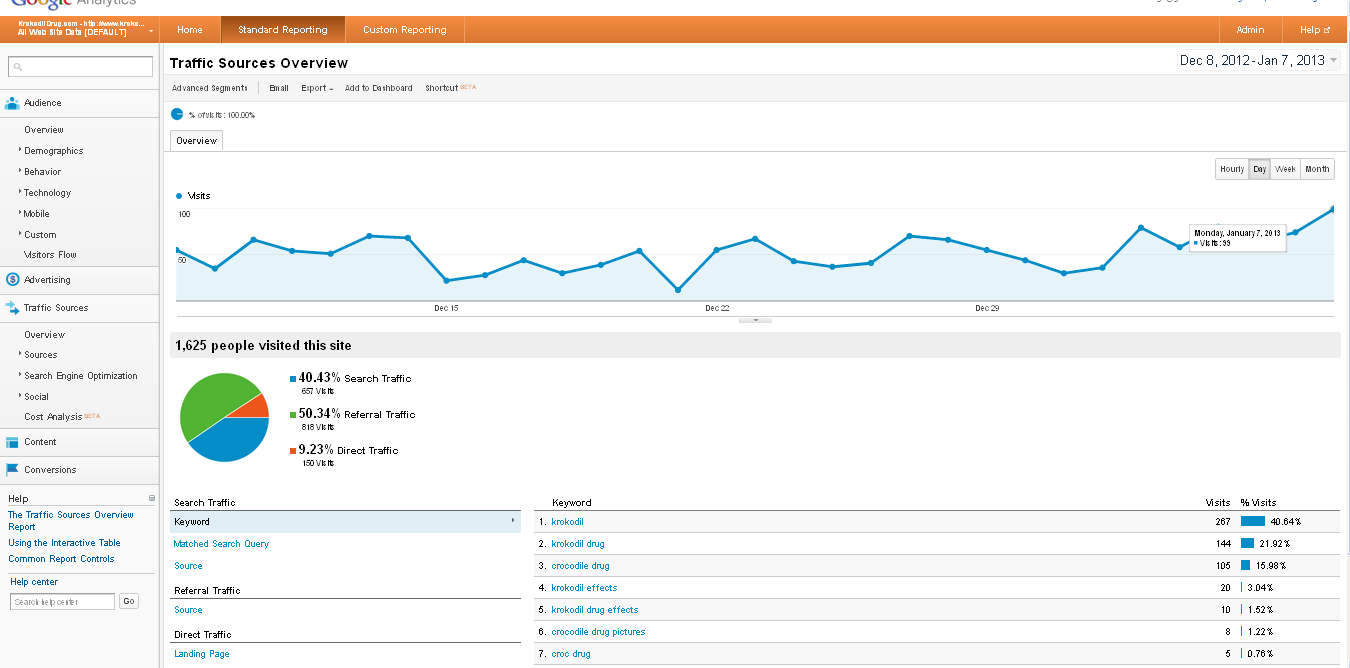The width and height of the screenshot is (1350, 668).
Task: Click the magnifier icon in sidebar search
Action: 18,68
